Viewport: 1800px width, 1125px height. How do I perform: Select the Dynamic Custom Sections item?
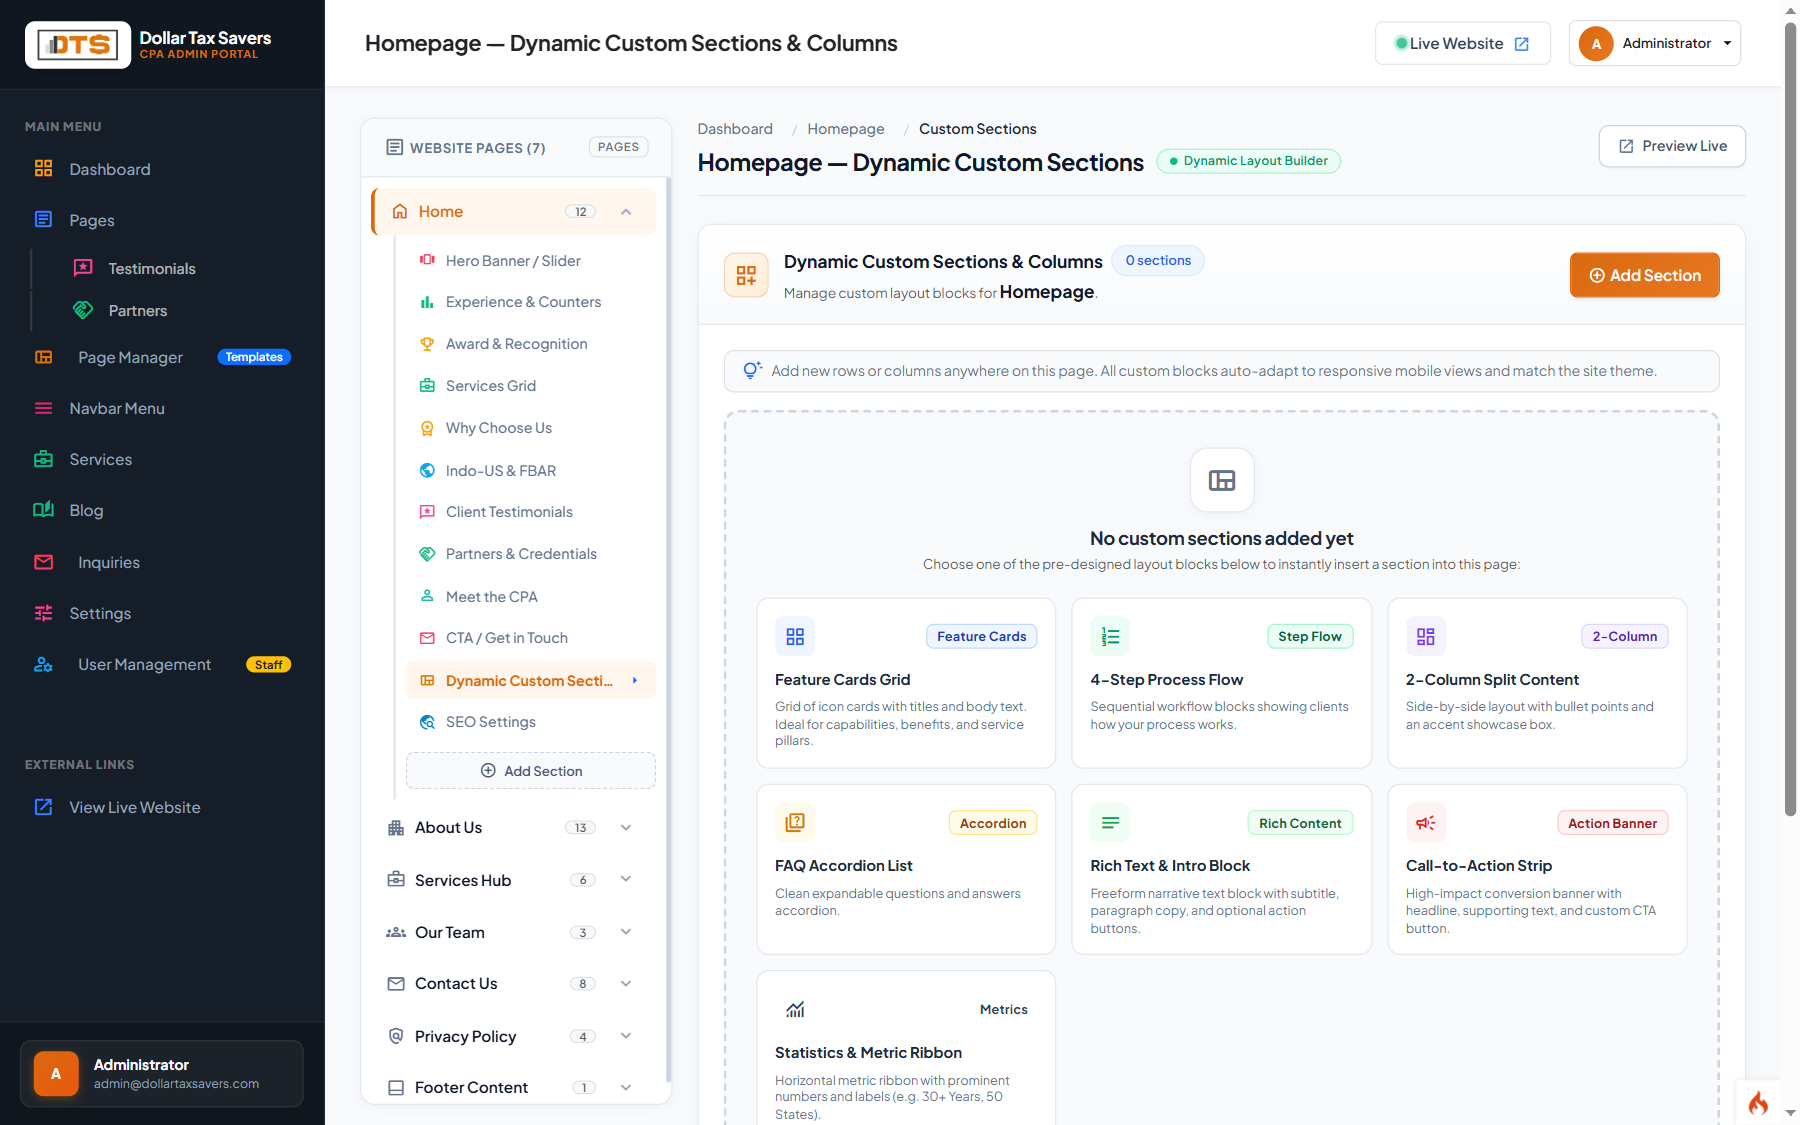pos(531,680)
